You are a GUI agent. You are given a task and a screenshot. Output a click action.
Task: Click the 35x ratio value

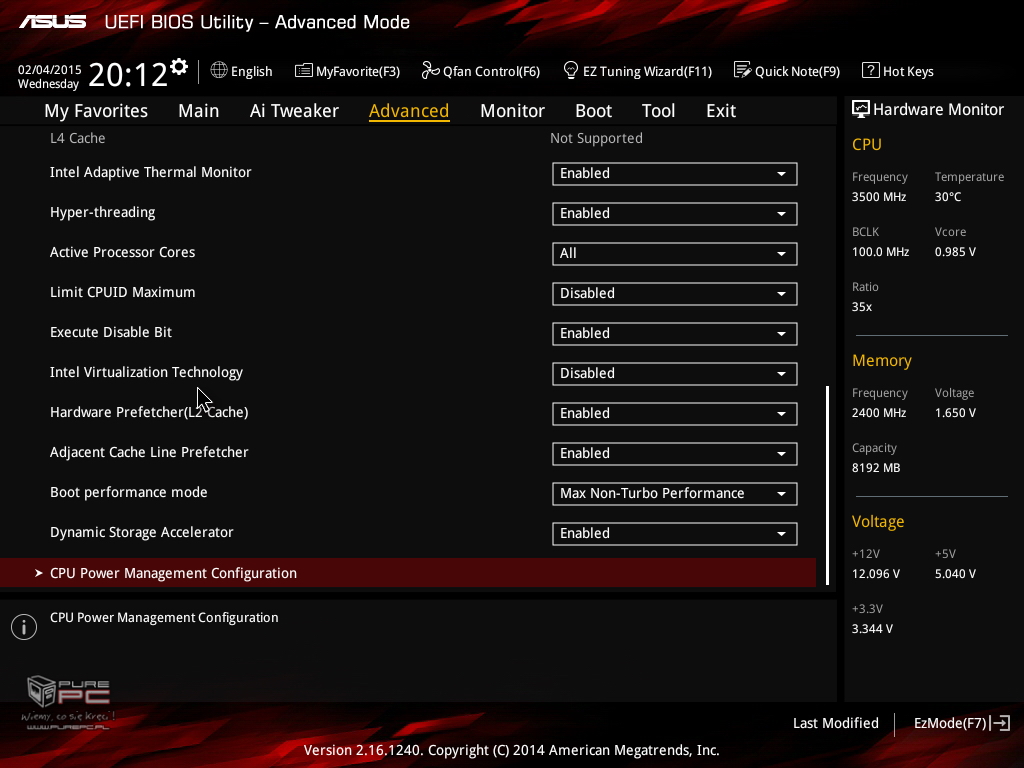pyautogui.click(x=861, y=306)
